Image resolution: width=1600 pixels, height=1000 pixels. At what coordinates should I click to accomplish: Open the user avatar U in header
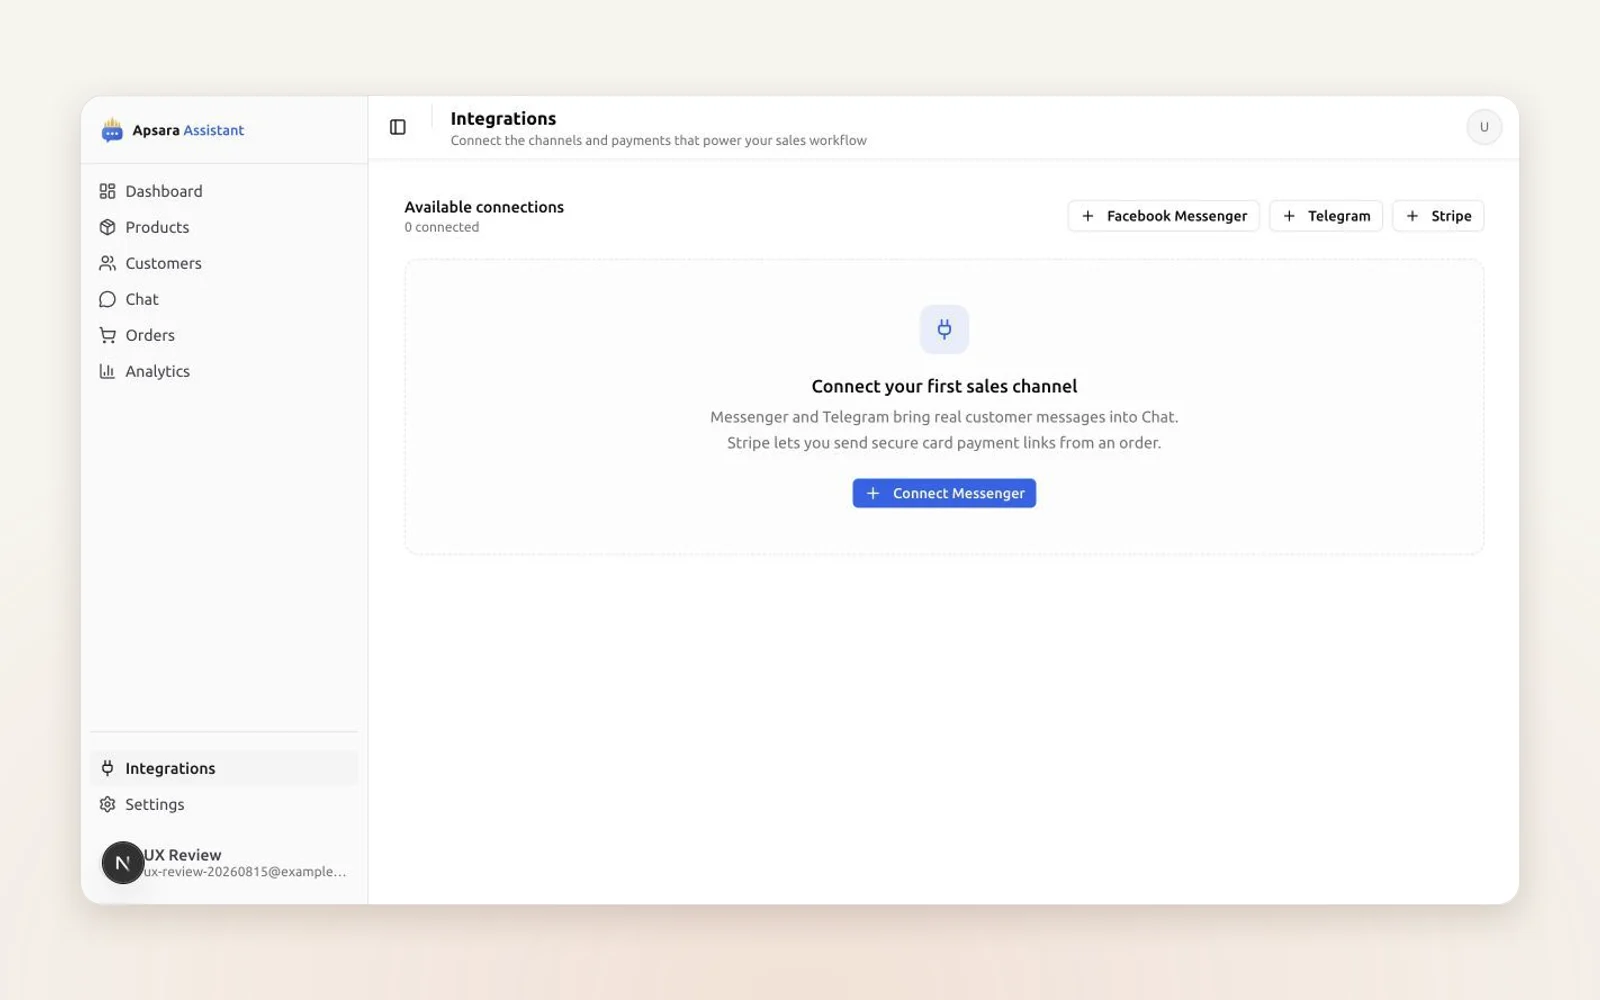1484,127
